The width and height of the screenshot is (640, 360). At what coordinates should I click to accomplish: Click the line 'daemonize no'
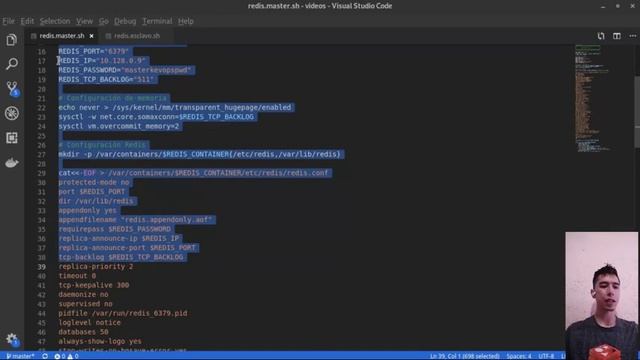(x=83, y=295)
